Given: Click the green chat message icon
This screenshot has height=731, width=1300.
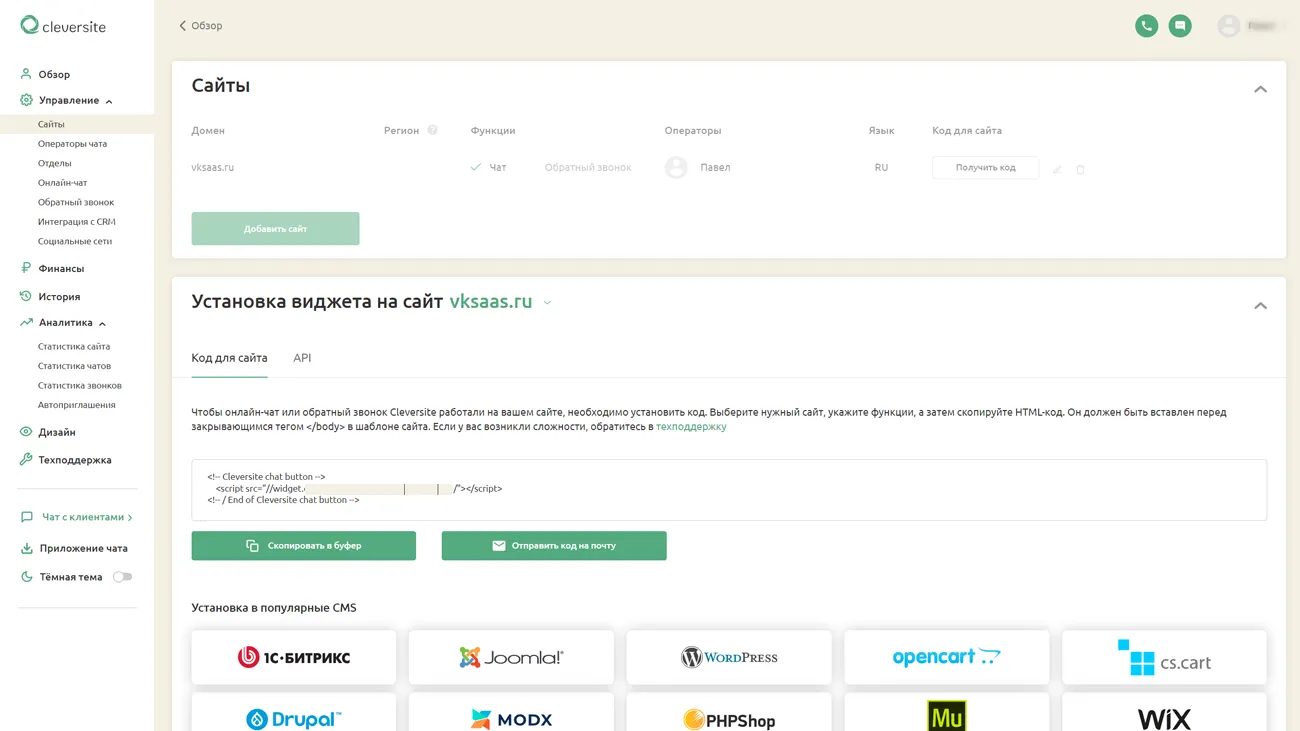Looking at the screenshot, I should coord(1180,26).
